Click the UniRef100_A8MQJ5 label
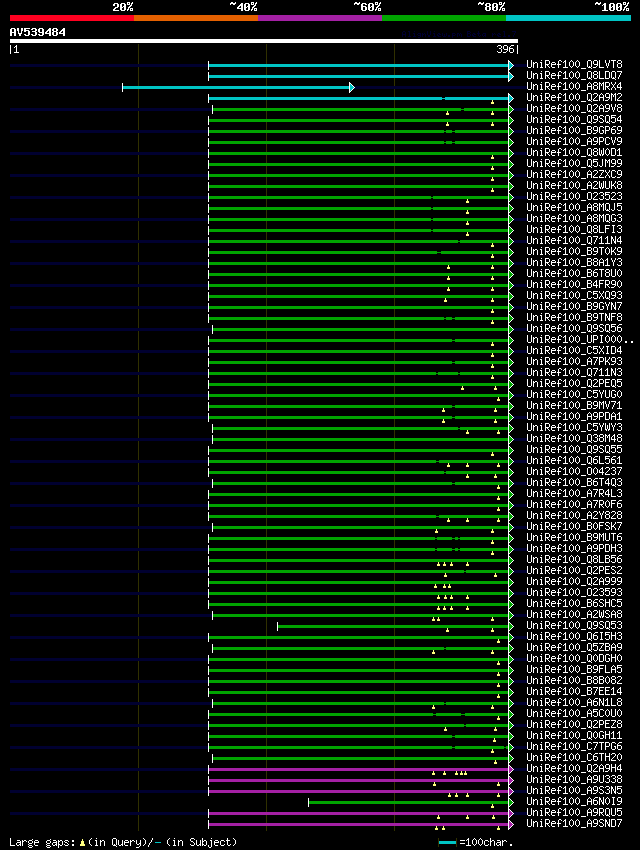The width and height of the screenshot is (640, 850). click(x=574, y=208)
